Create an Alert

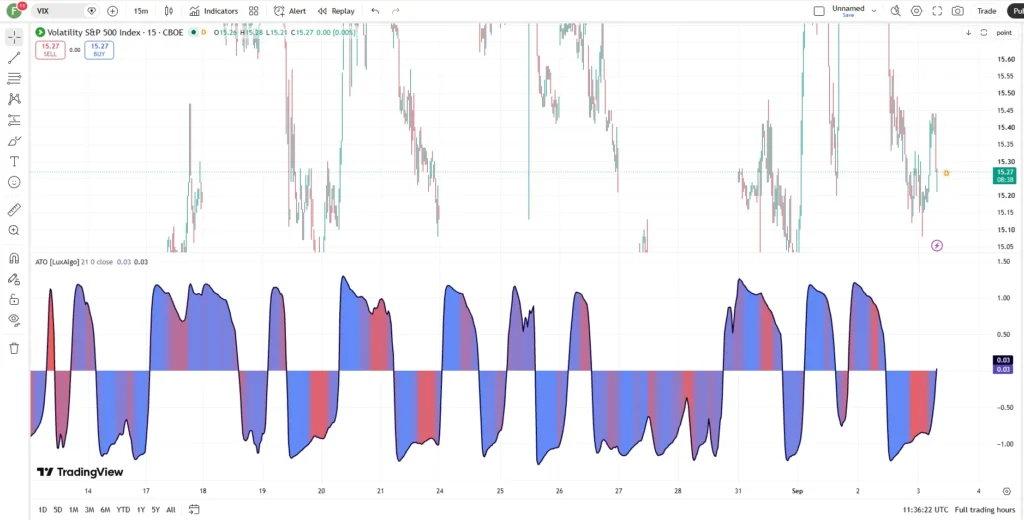click(290, 11)
